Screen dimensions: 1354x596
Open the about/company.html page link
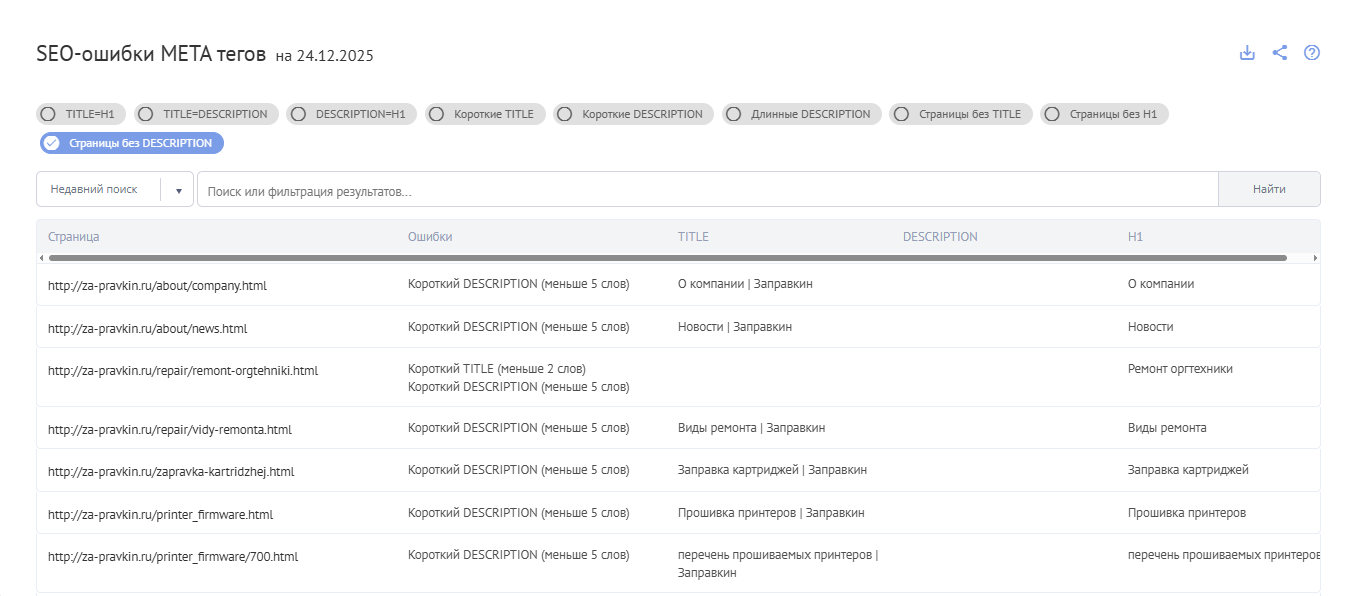coord(157,285)
